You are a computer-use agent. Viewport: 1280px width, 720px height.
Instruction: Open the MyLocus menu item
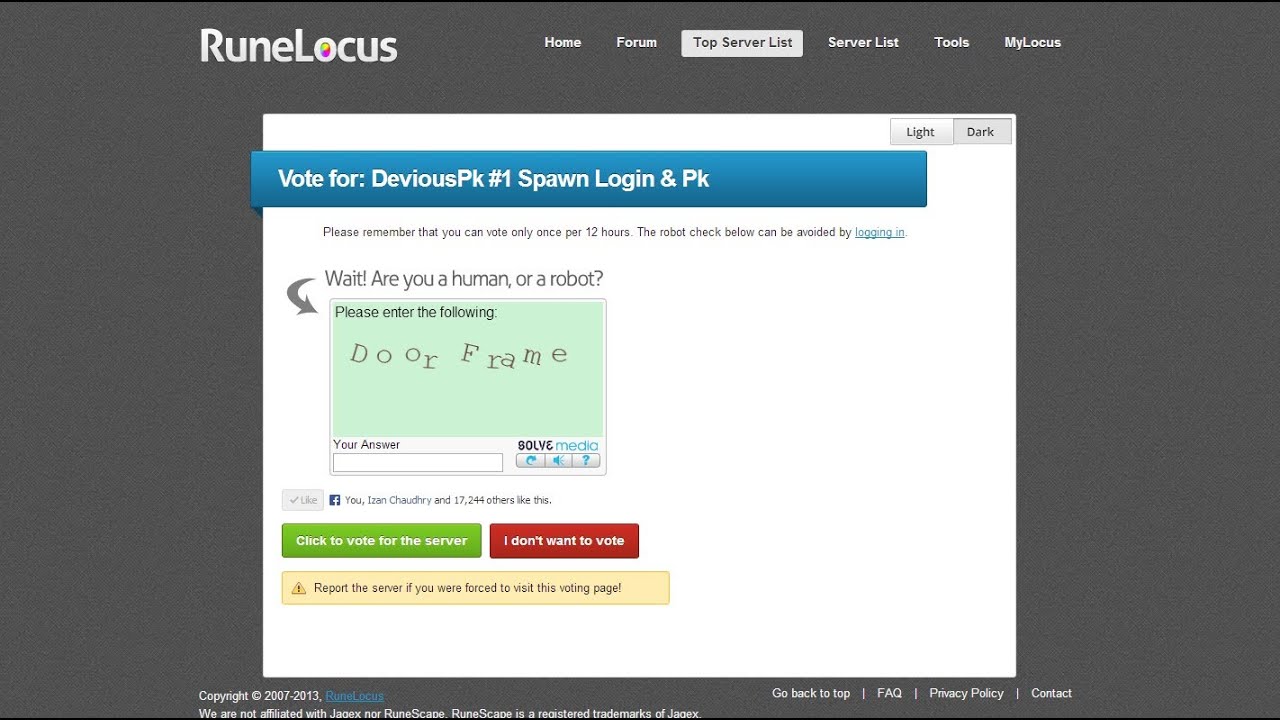click(1033, 43)
